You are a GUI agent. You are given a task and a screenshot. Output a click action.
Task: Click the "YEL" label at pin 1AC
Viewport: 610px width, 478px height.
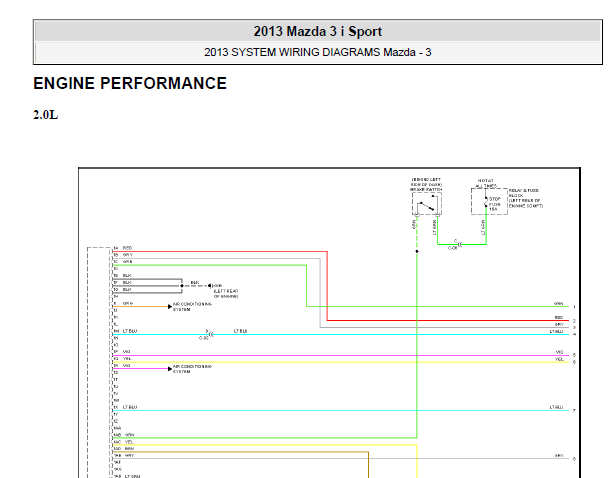pyautogui.click(x=129, y=442)
